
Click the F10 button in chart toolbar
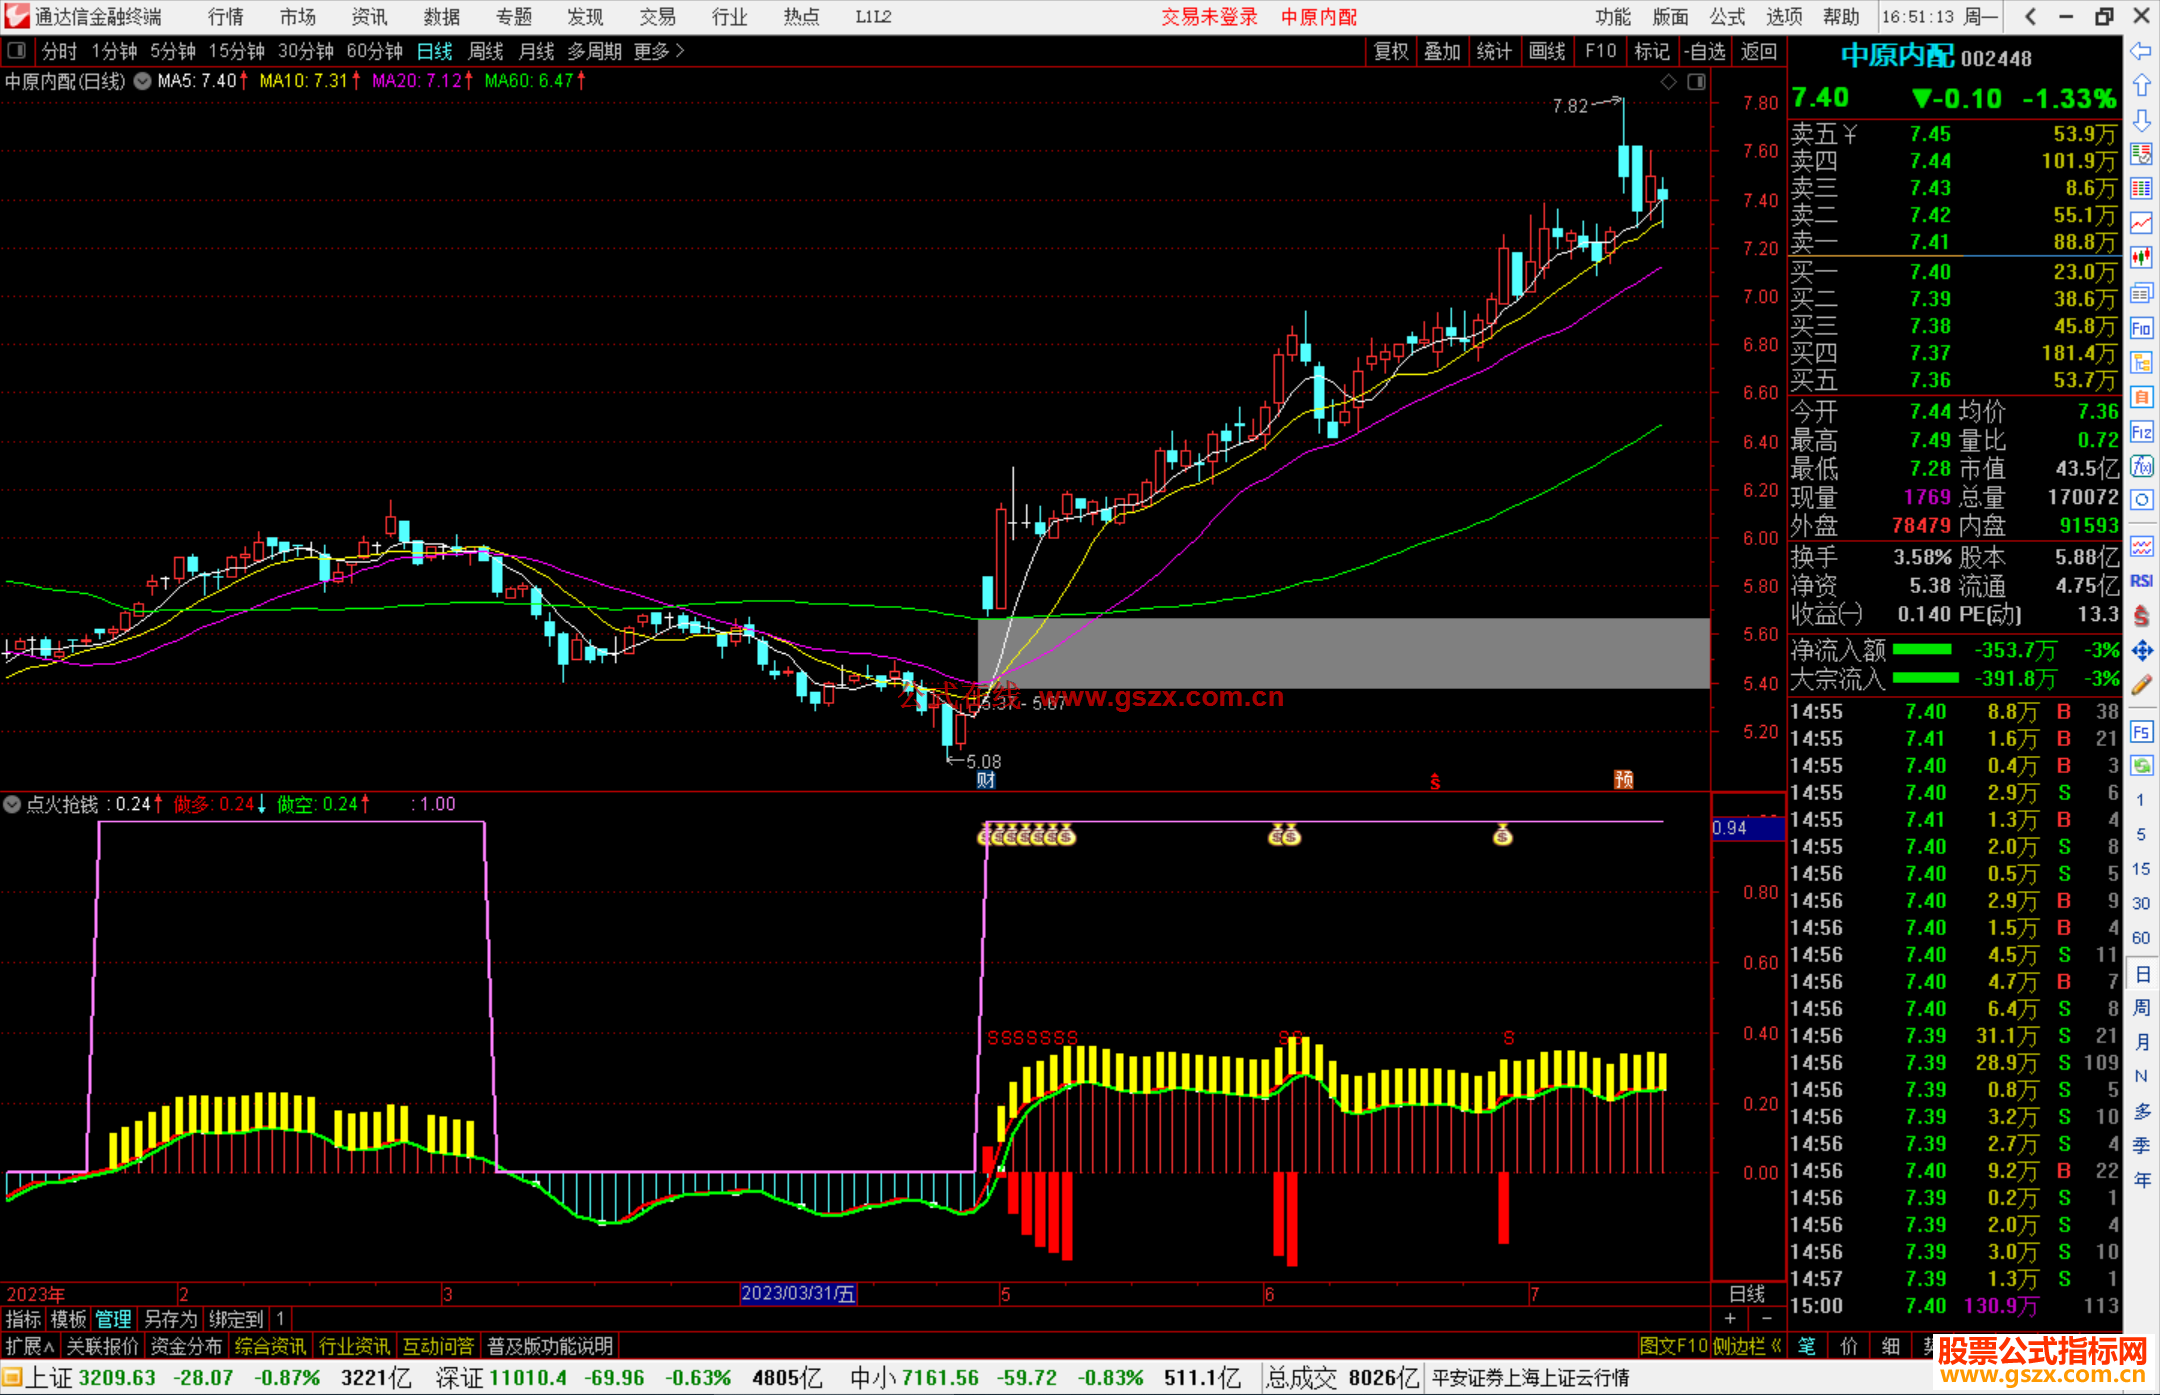coord(1600,51)
